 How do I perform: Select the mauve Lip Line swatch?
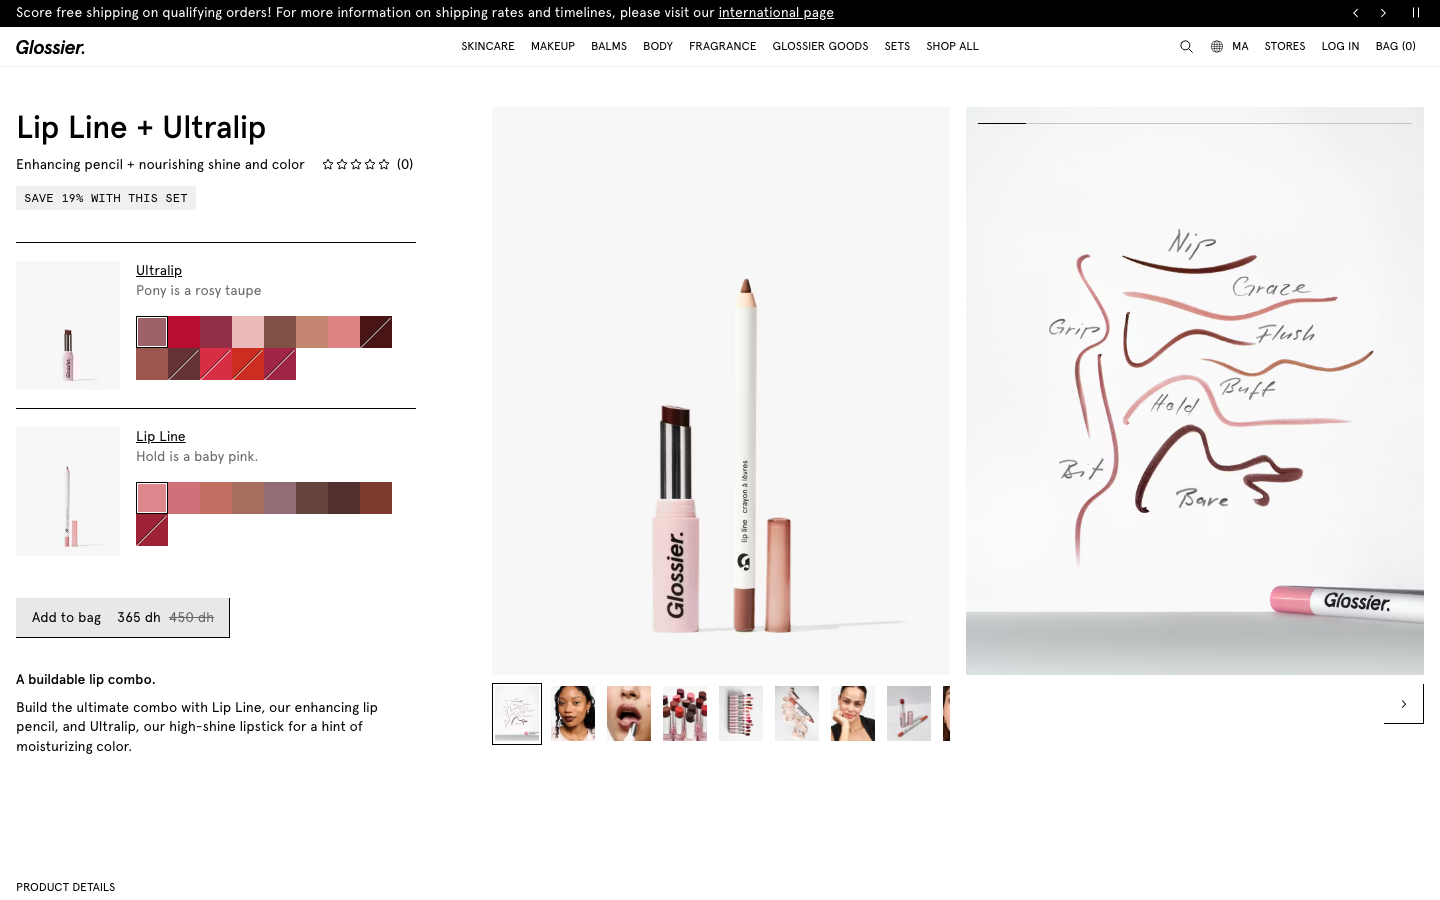[280, 498]
